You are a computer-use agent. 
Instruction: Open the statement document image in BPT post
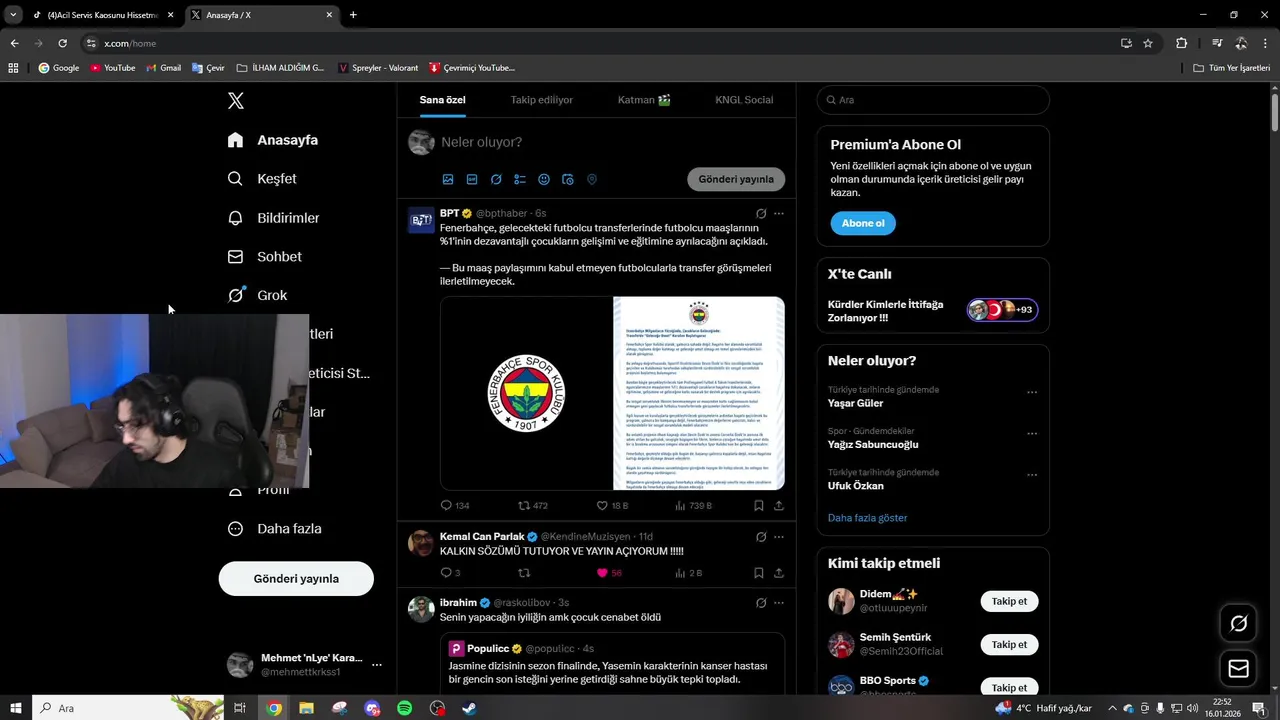699,393
